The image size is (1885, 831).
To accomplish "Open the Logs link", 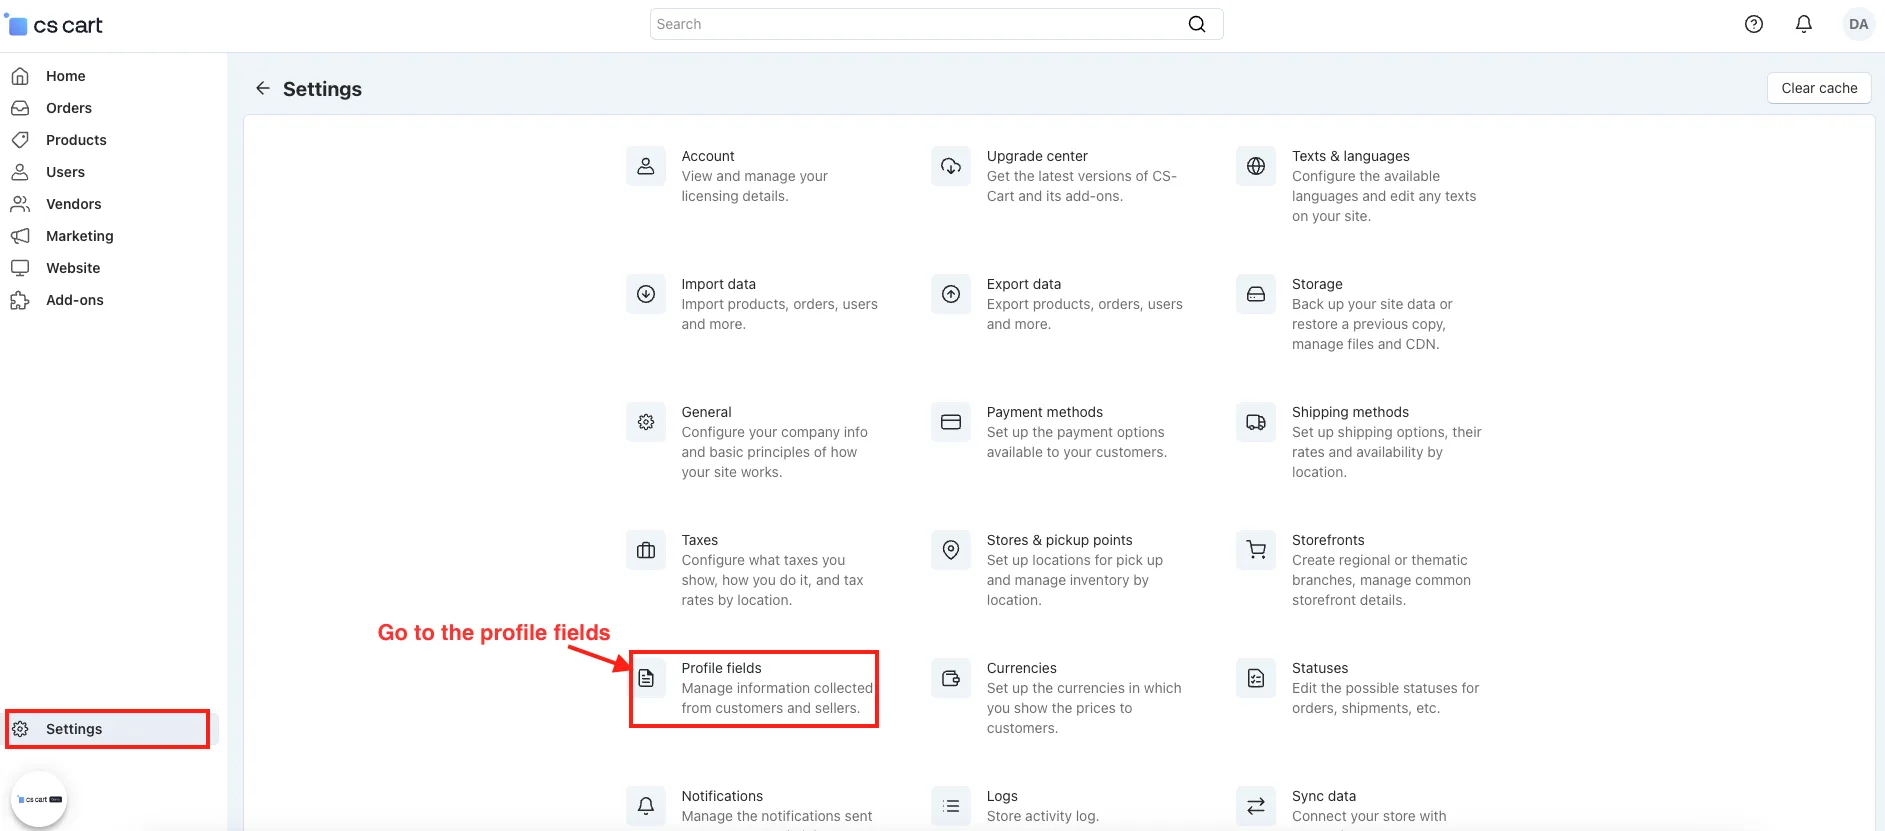I will [x=1002, y=796].
